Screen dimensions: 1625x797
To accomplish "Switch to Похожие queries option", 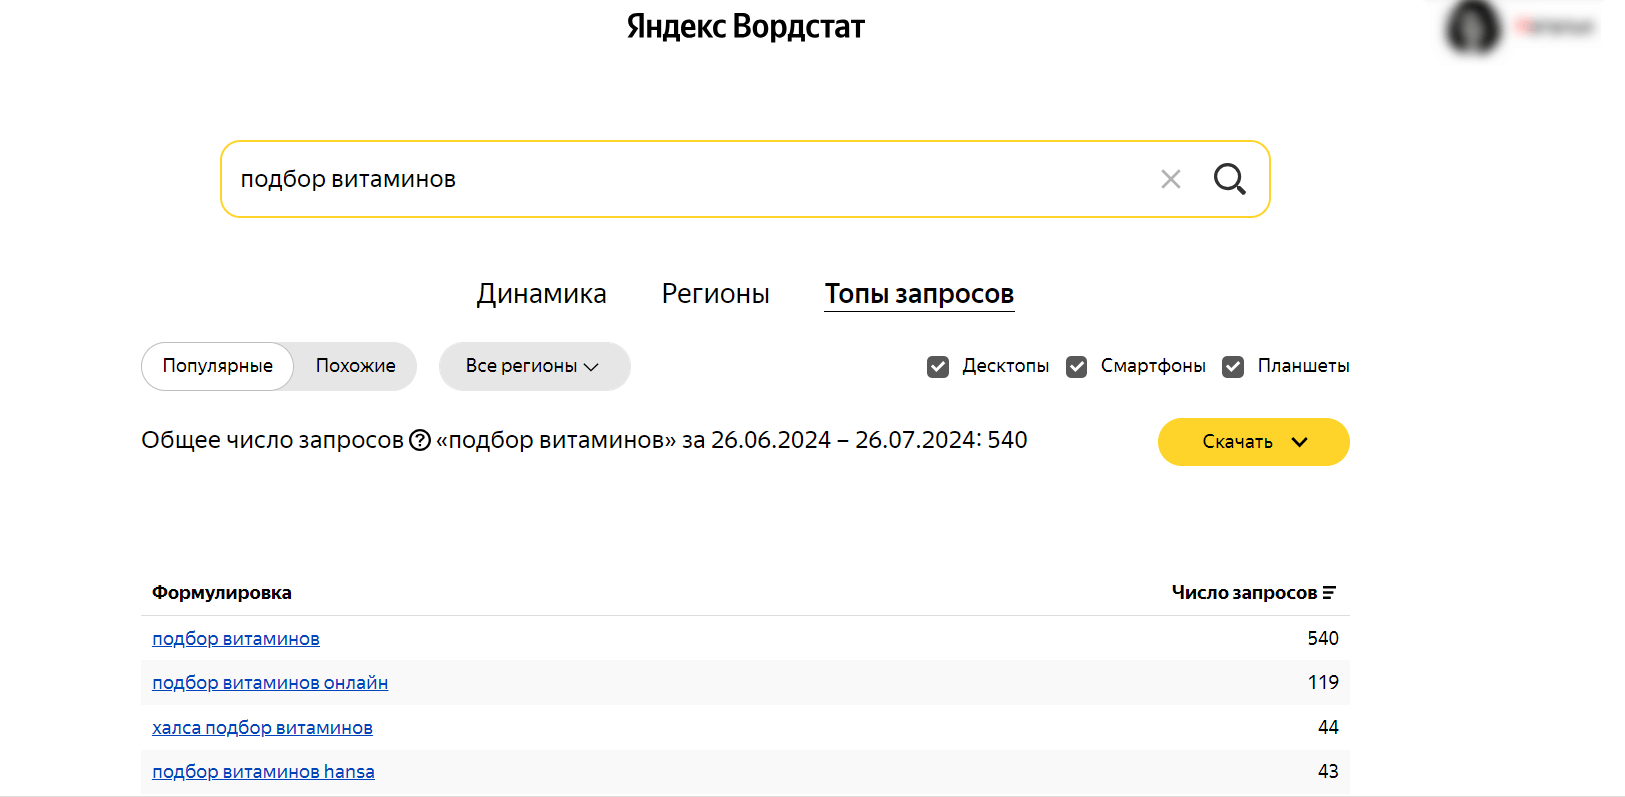I will [356, 366].
